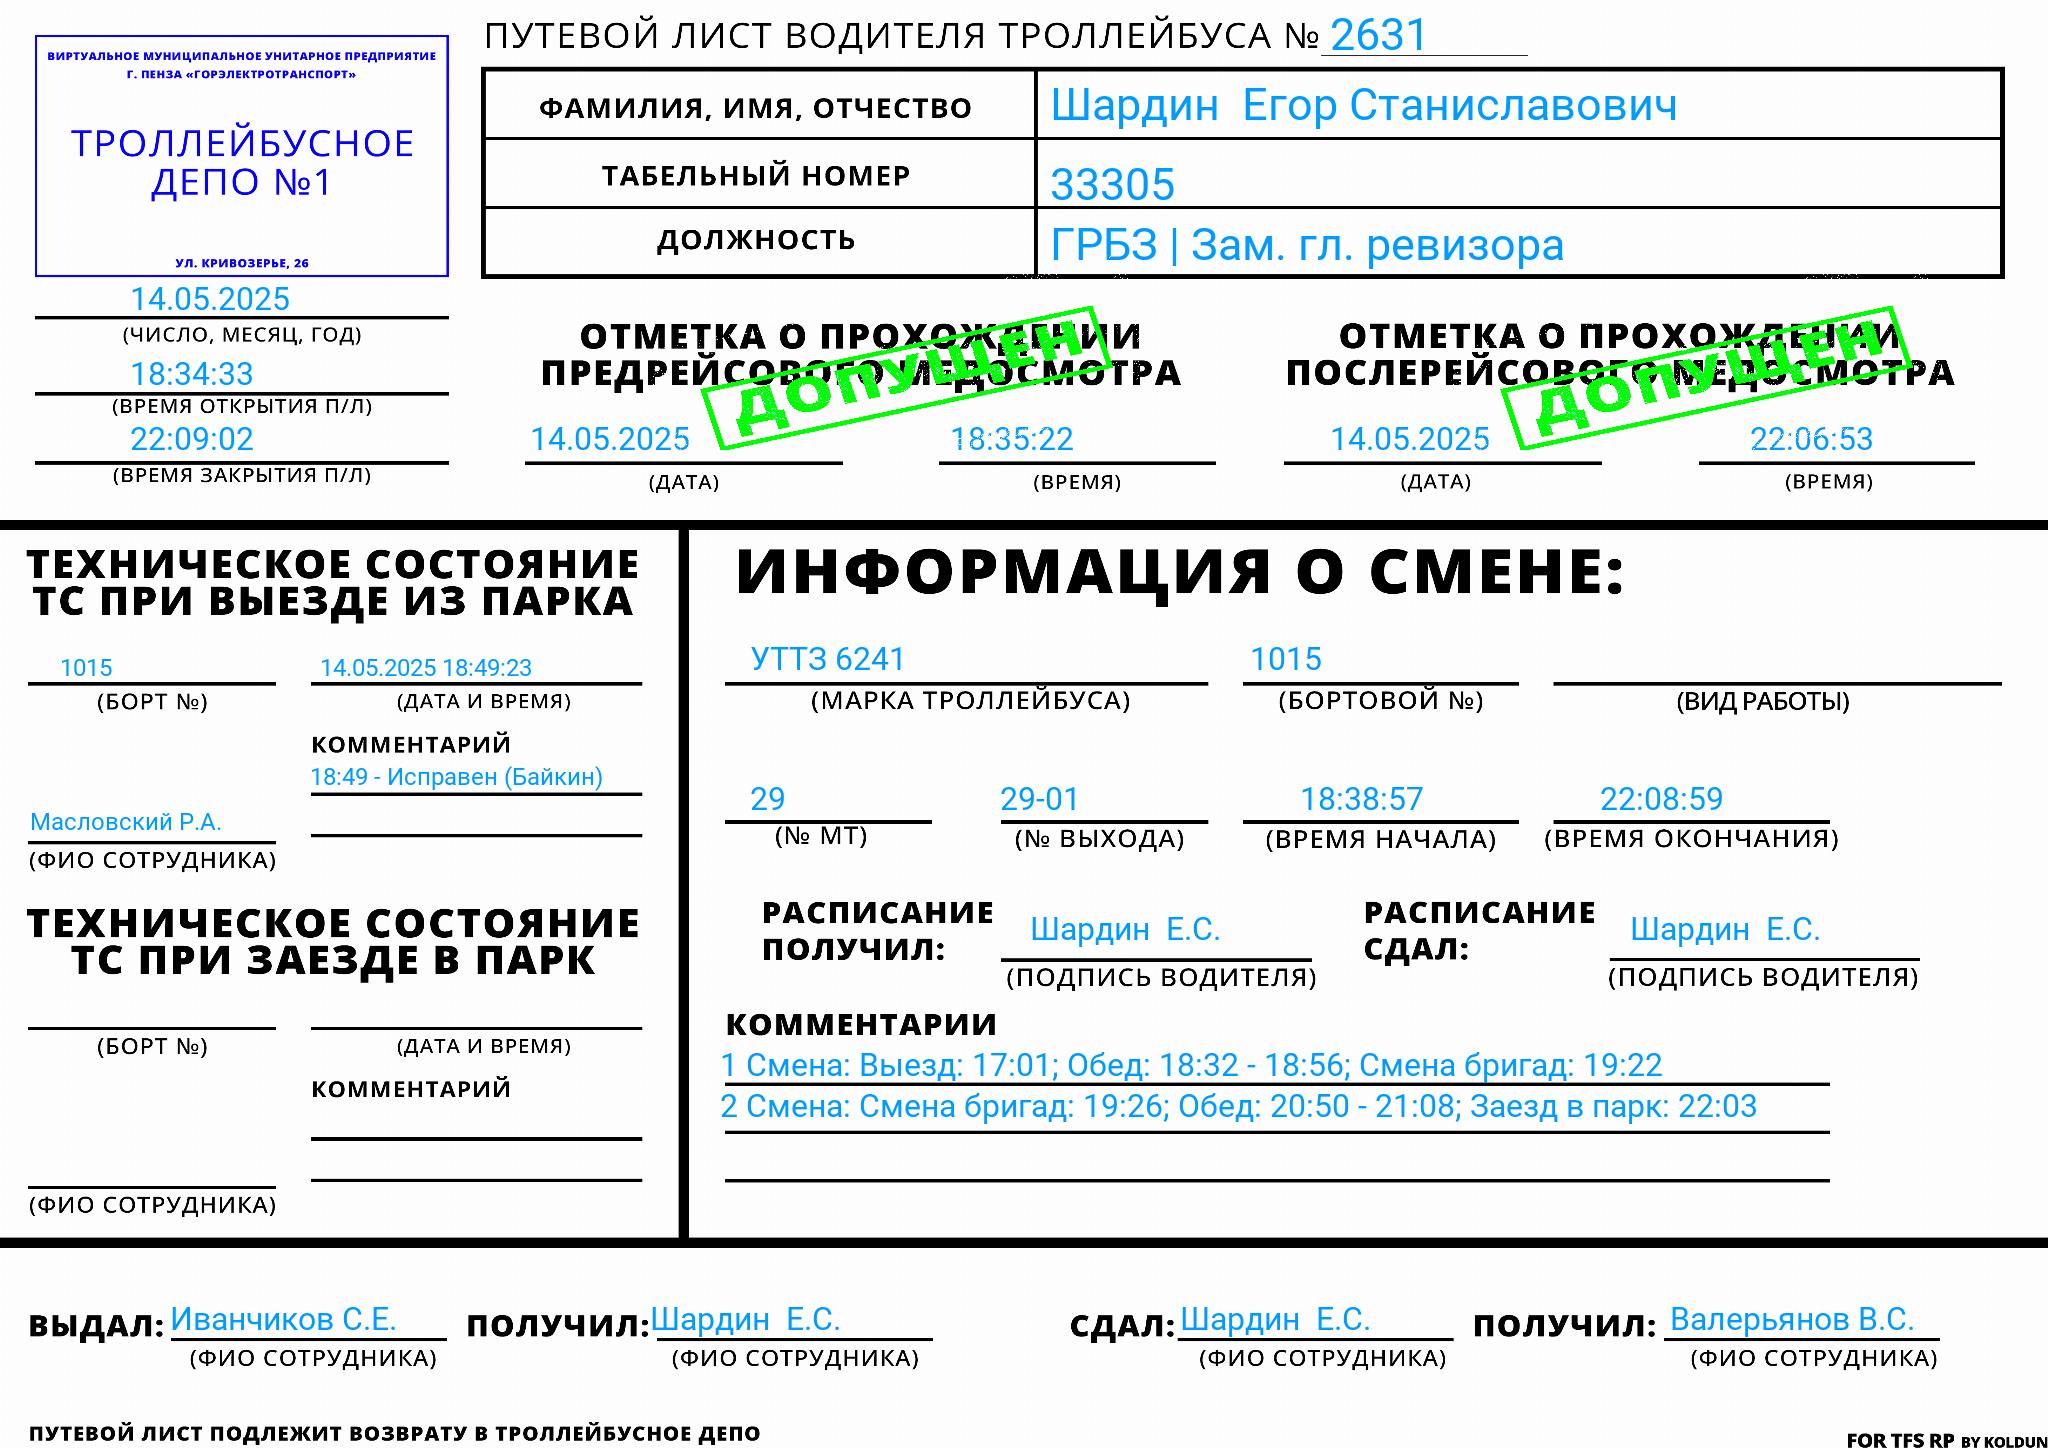Click employee name Масловский Р.А.

coord(126,822)
